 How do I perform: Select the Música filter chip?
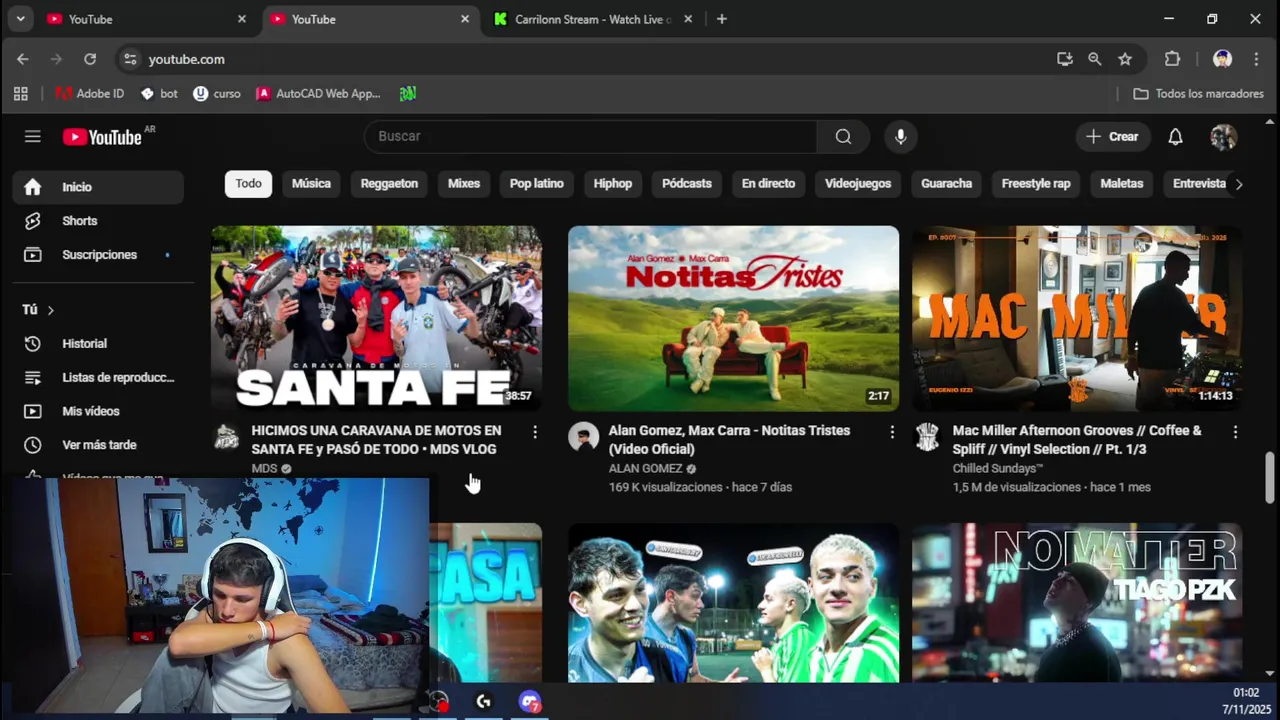pos(311,184)
